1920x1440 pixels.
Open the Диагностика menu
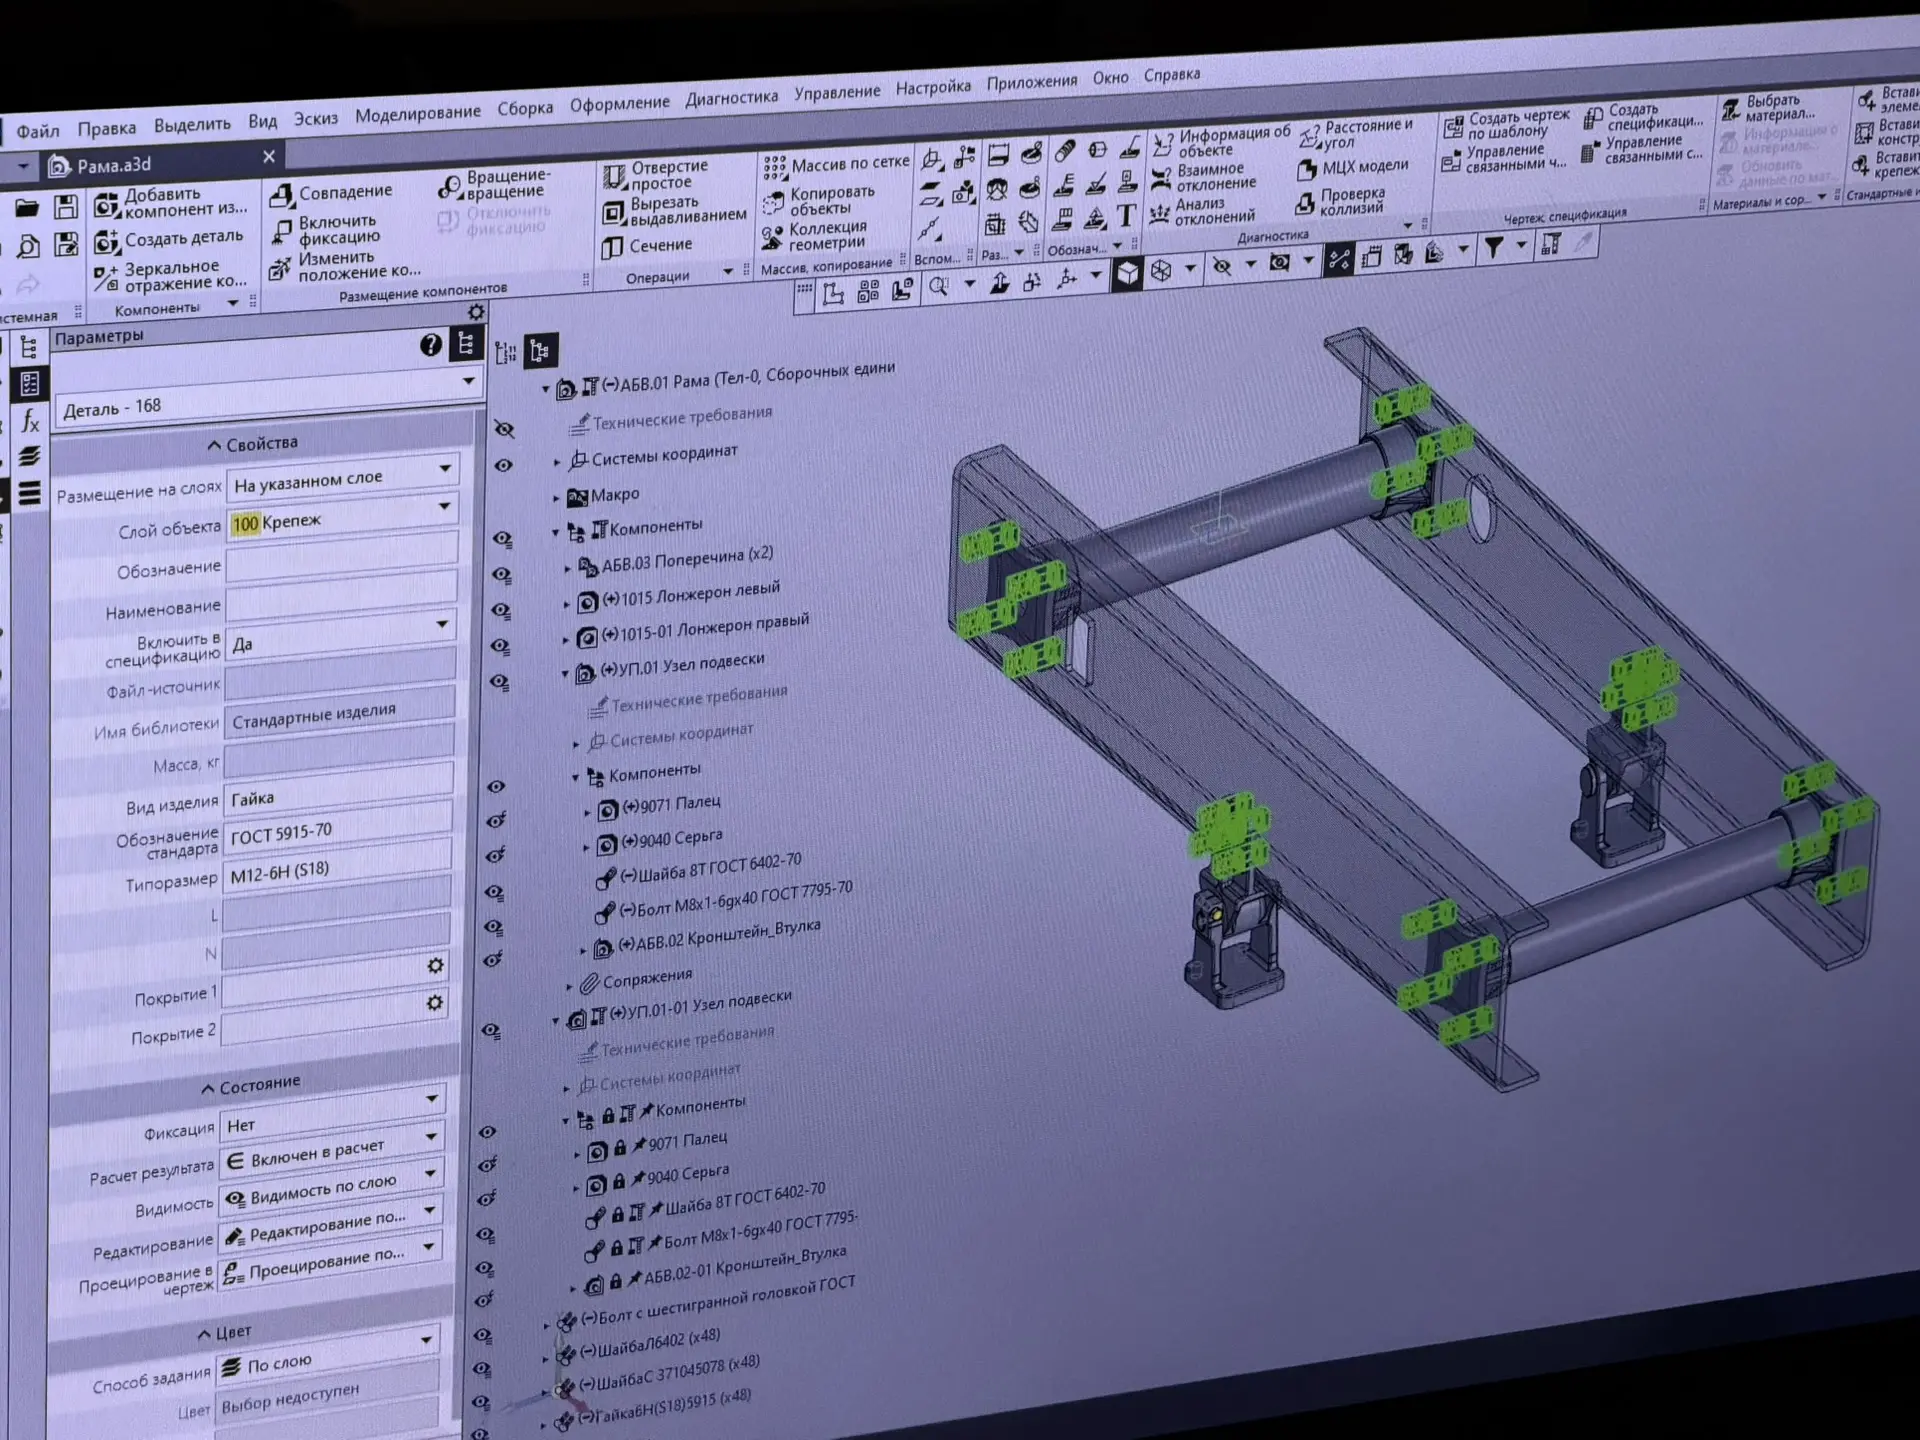731,98
